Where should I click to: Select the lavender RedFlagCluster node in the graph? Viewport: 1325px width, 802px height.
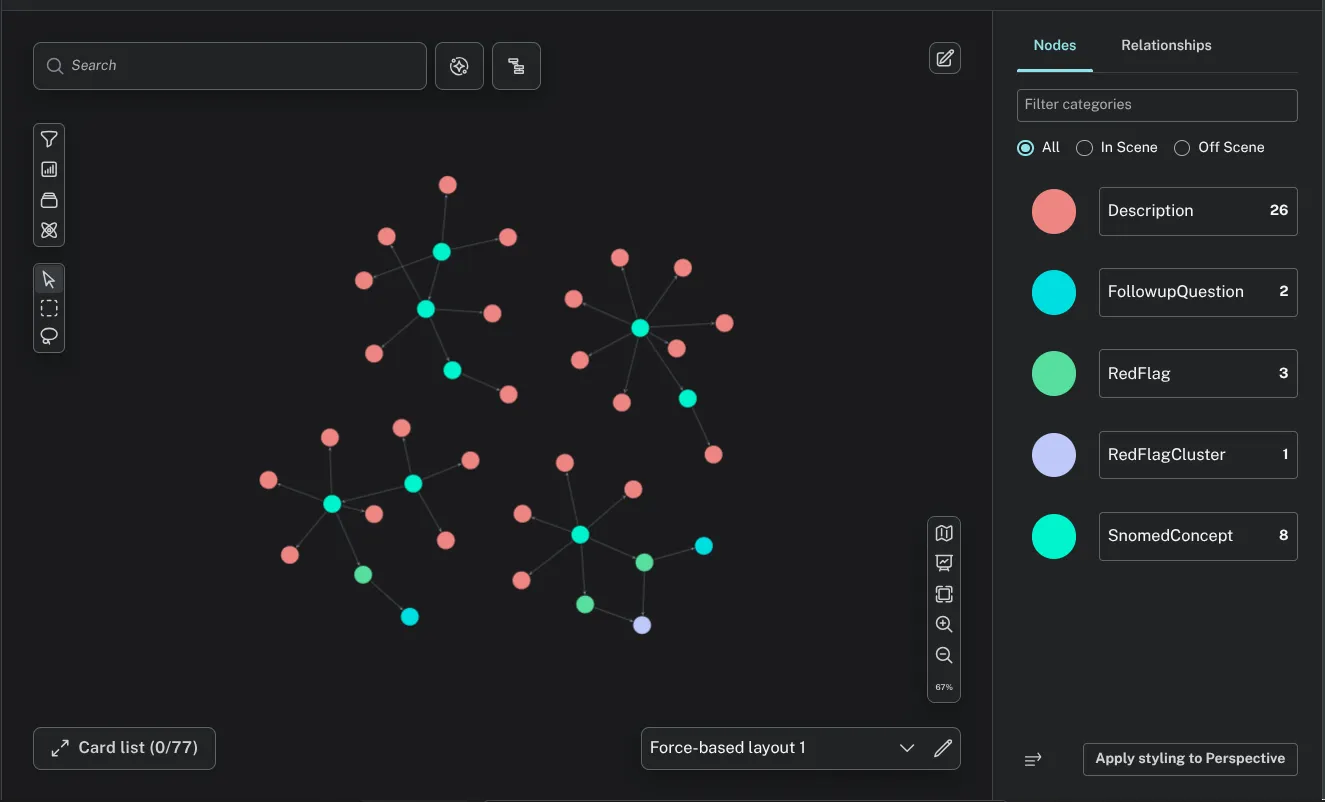(x=642, y=625)
